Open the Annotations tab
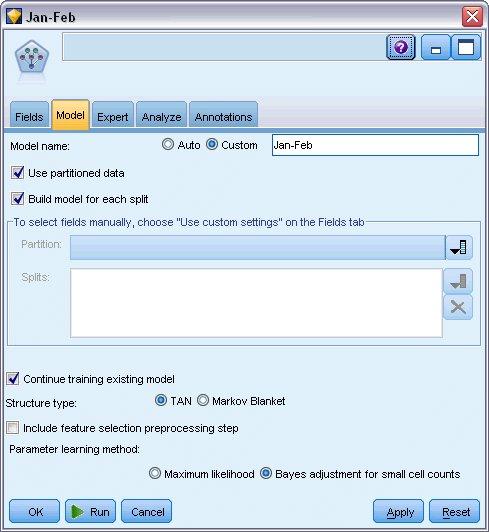 223,115
